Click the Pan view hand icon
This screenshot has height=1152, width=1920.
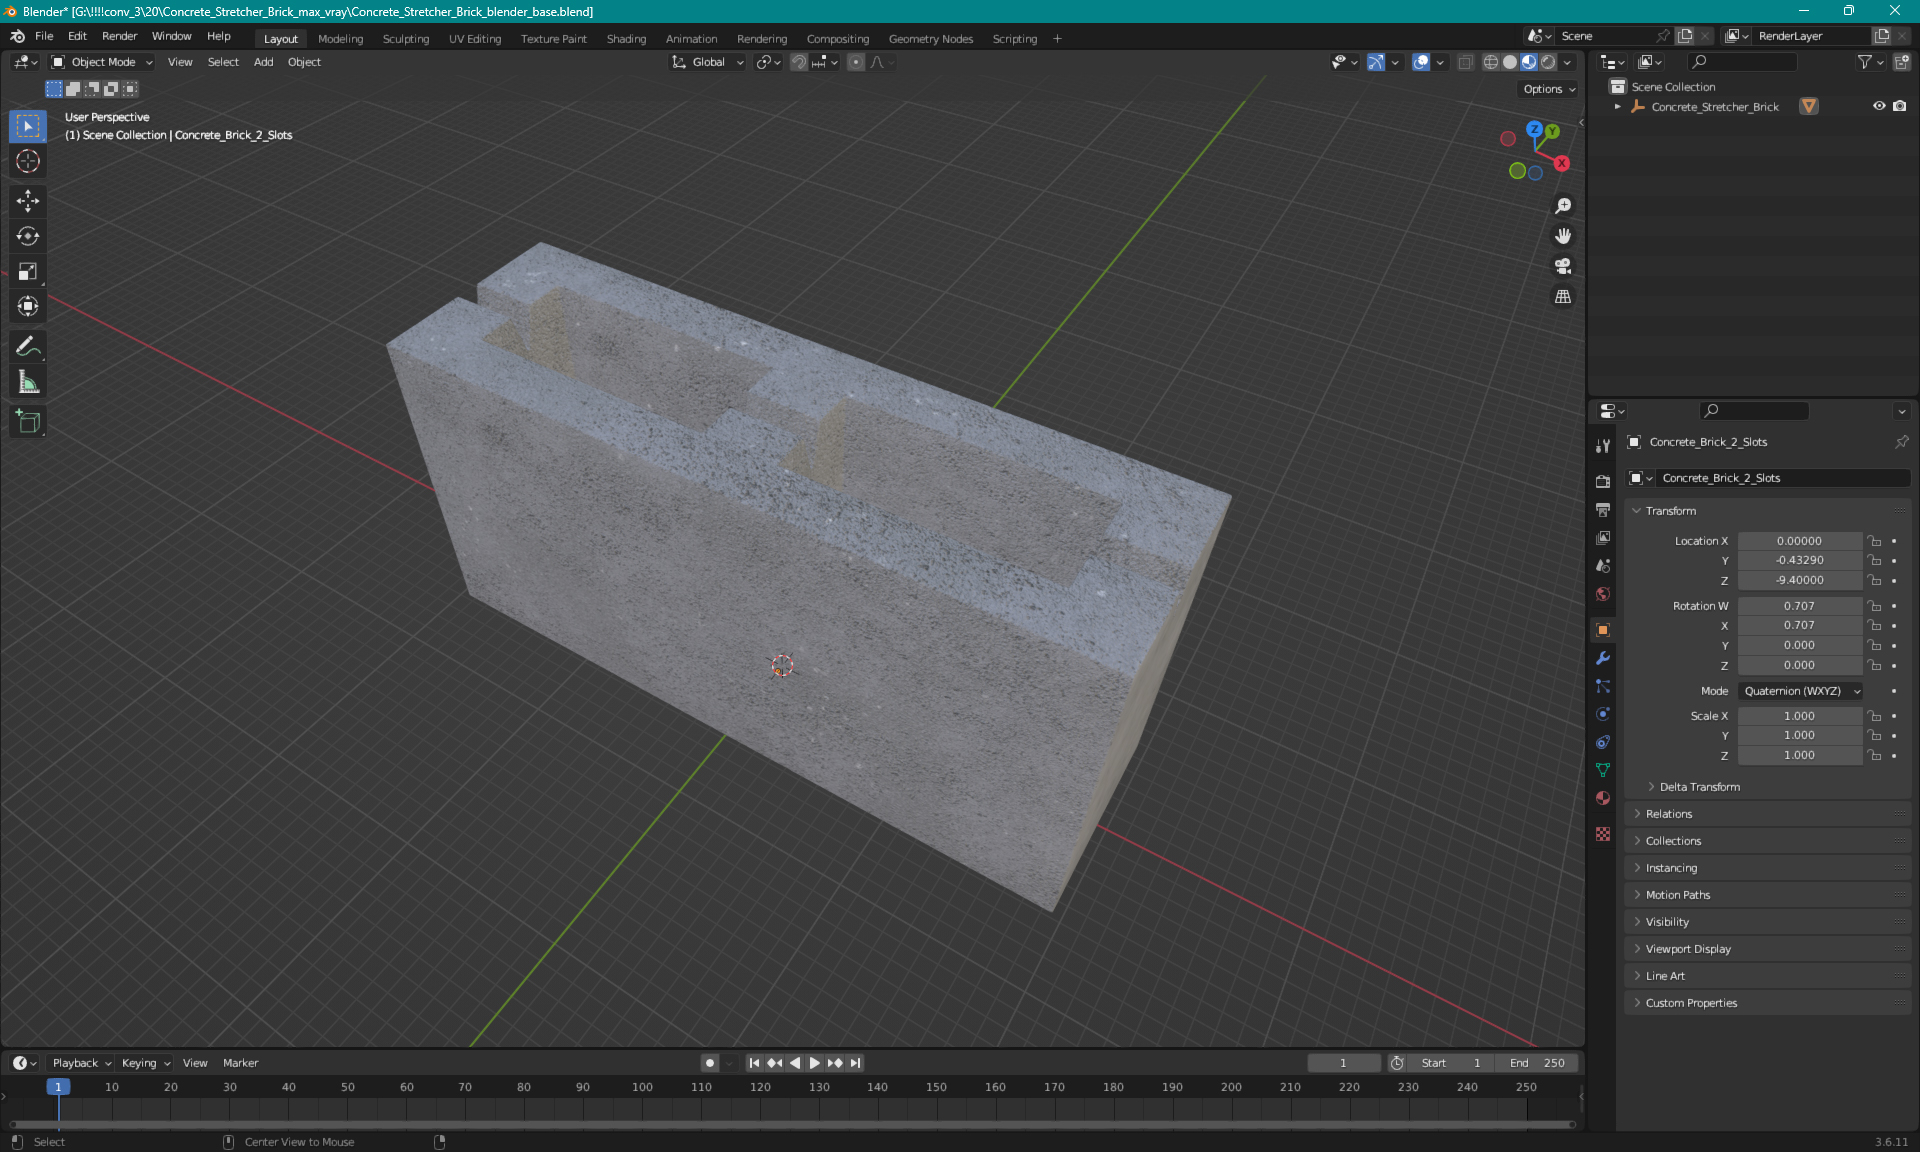[x=1563, y=236]
